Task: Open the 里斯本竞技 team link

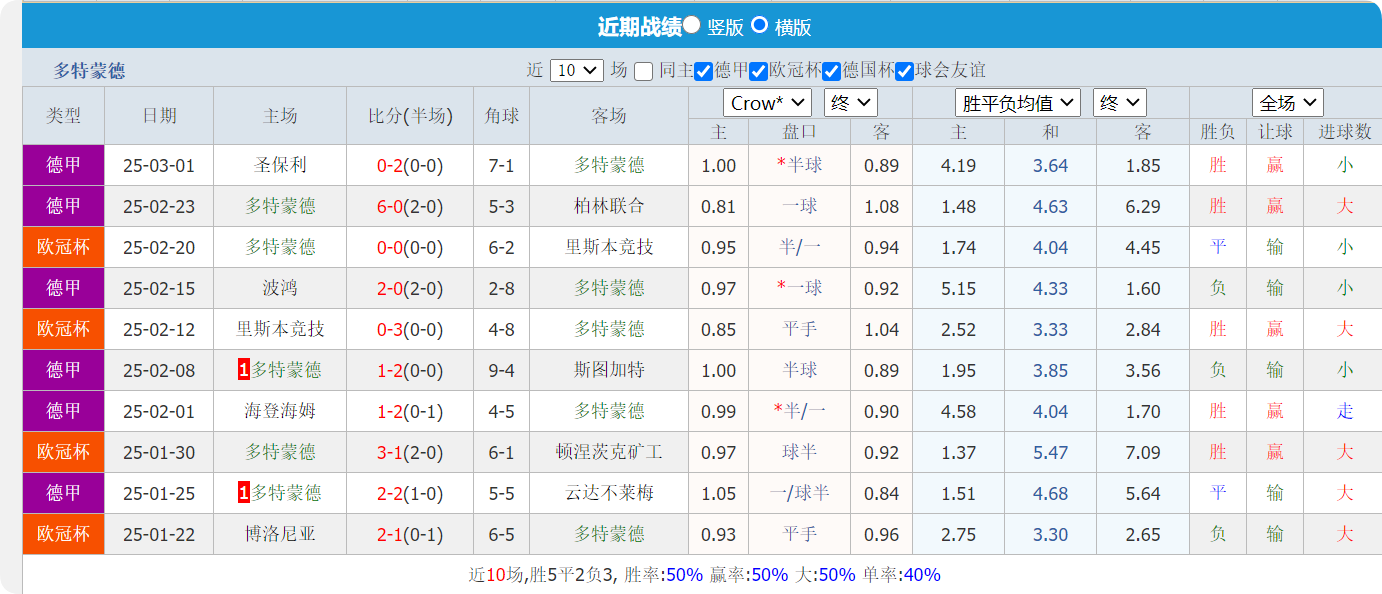Action: click(x=608, y=247)
